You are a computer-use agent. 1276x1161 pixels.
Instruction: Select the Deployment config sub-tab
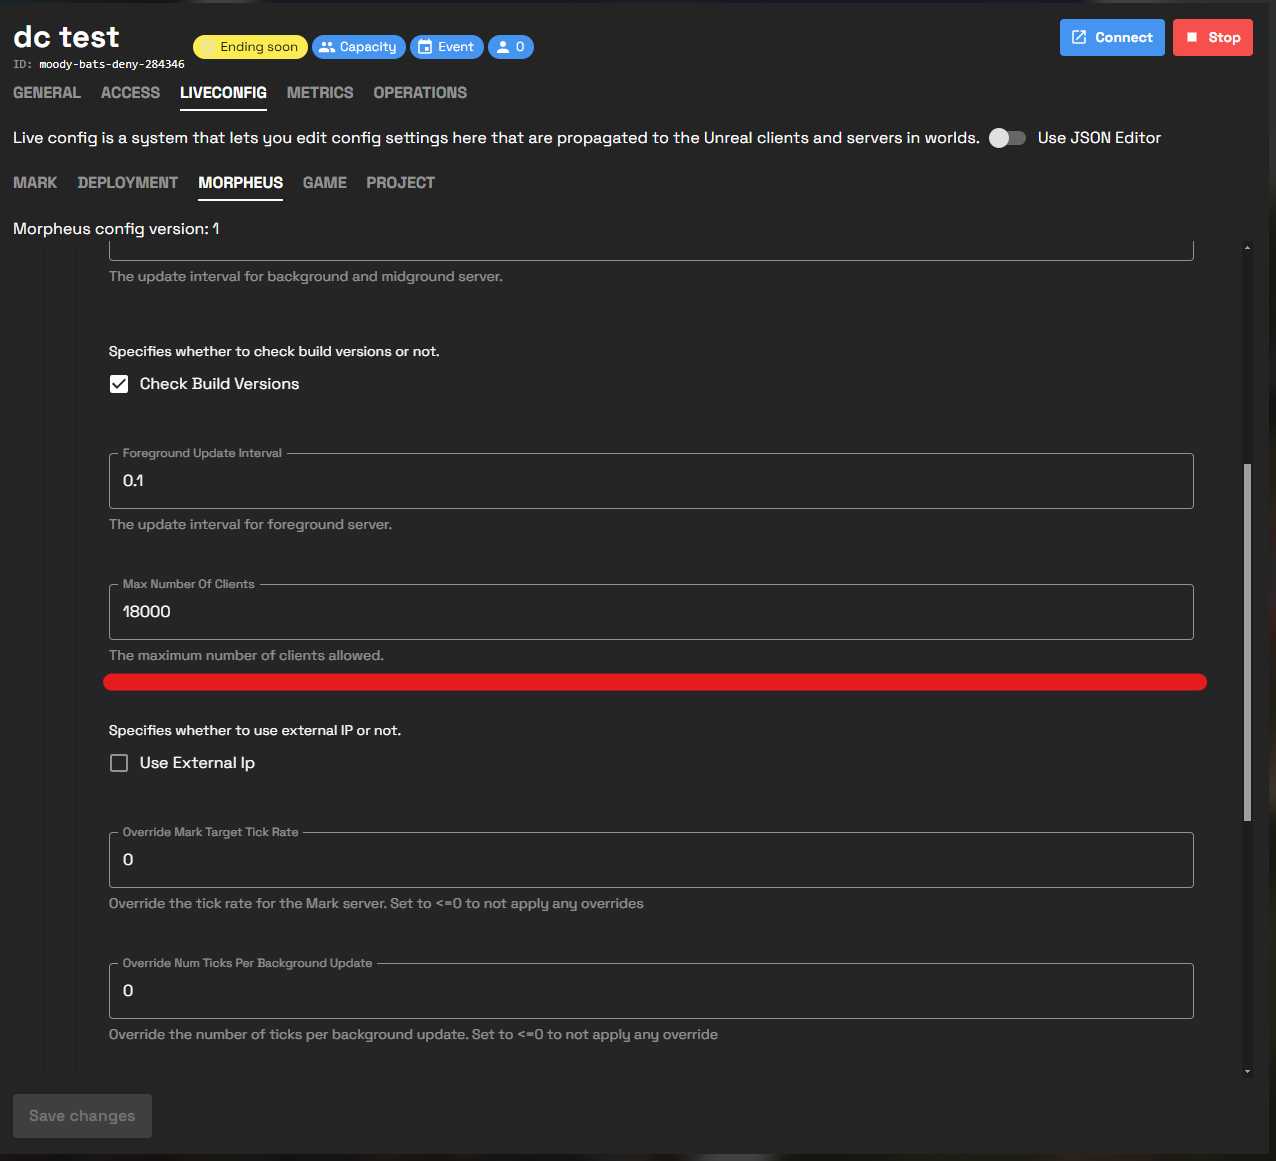tap(128, 183)
